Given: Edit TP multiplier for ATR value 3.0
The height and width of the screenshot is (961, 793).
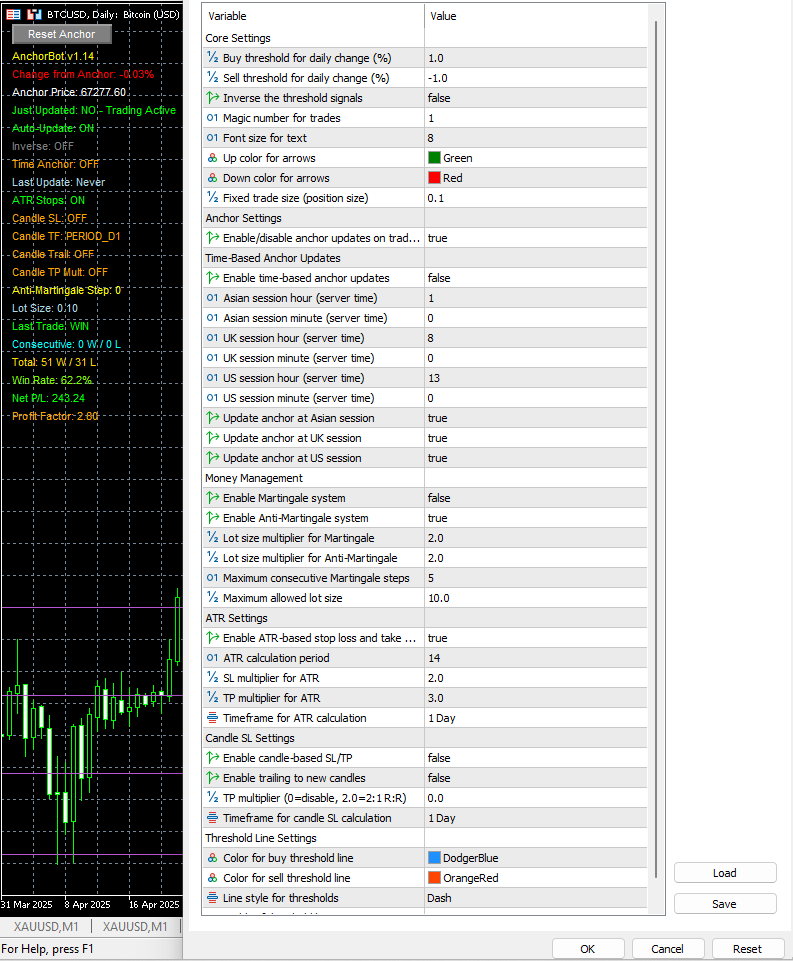Looking at the screenshot, I should (536, 698).
